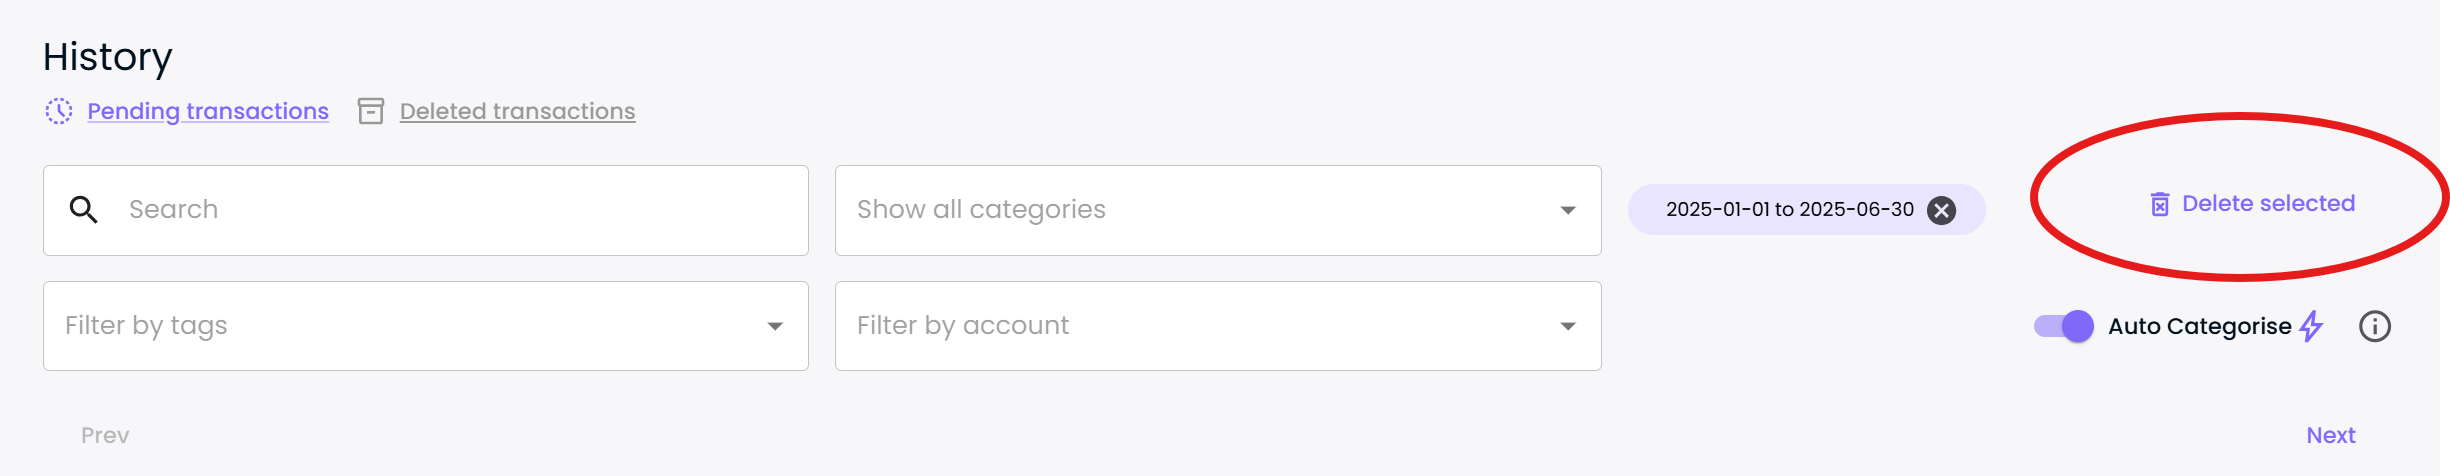Toggle the Auto Categorise switch
This screenshot has width=2450, height=476.
point(2064,326)
